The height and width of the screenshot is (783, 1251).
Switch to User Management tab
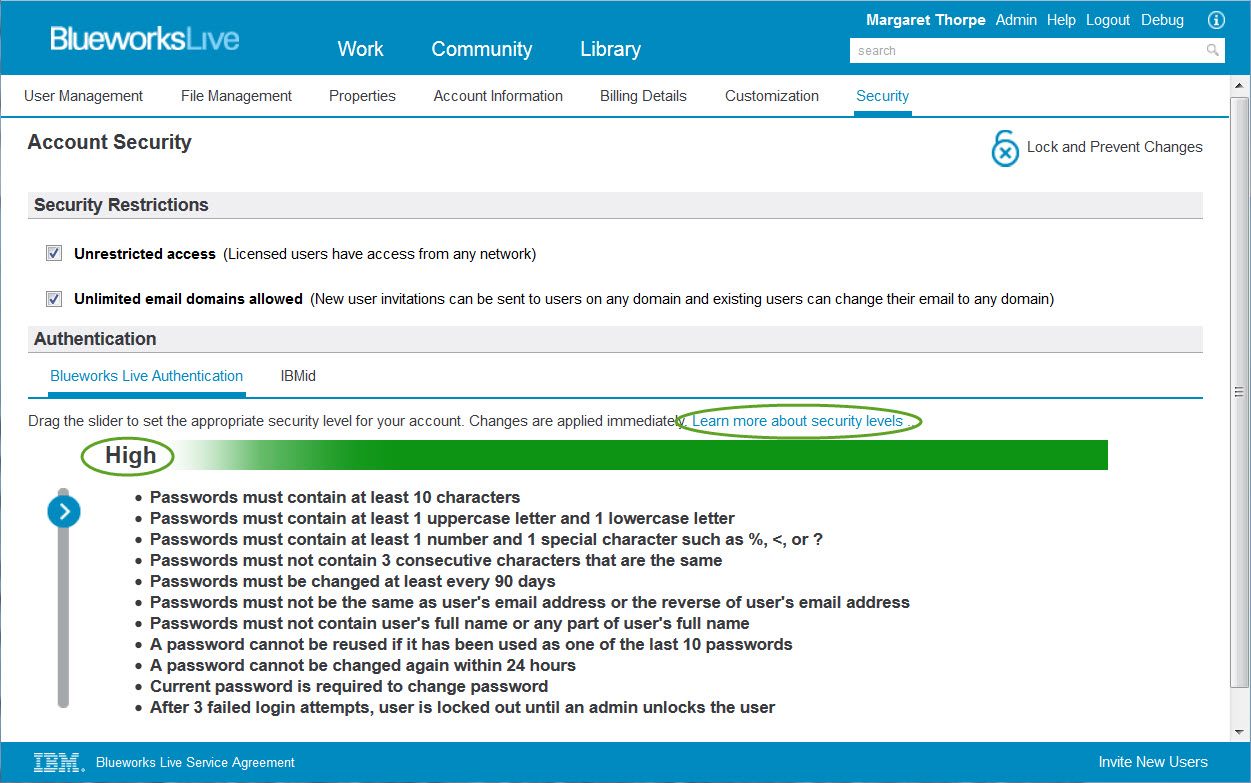pyautogui.click(x=84, y=96)
